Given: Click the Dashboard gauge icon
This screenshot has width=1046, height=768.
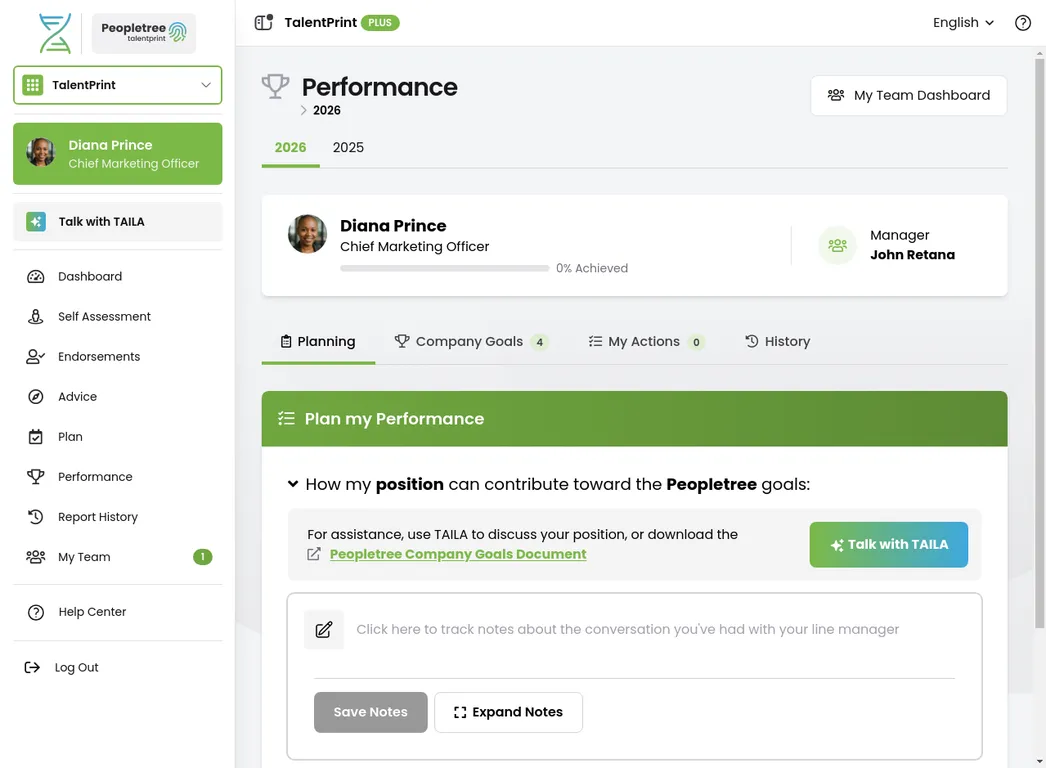Looking at the screenshot, I should pos(35,276).
